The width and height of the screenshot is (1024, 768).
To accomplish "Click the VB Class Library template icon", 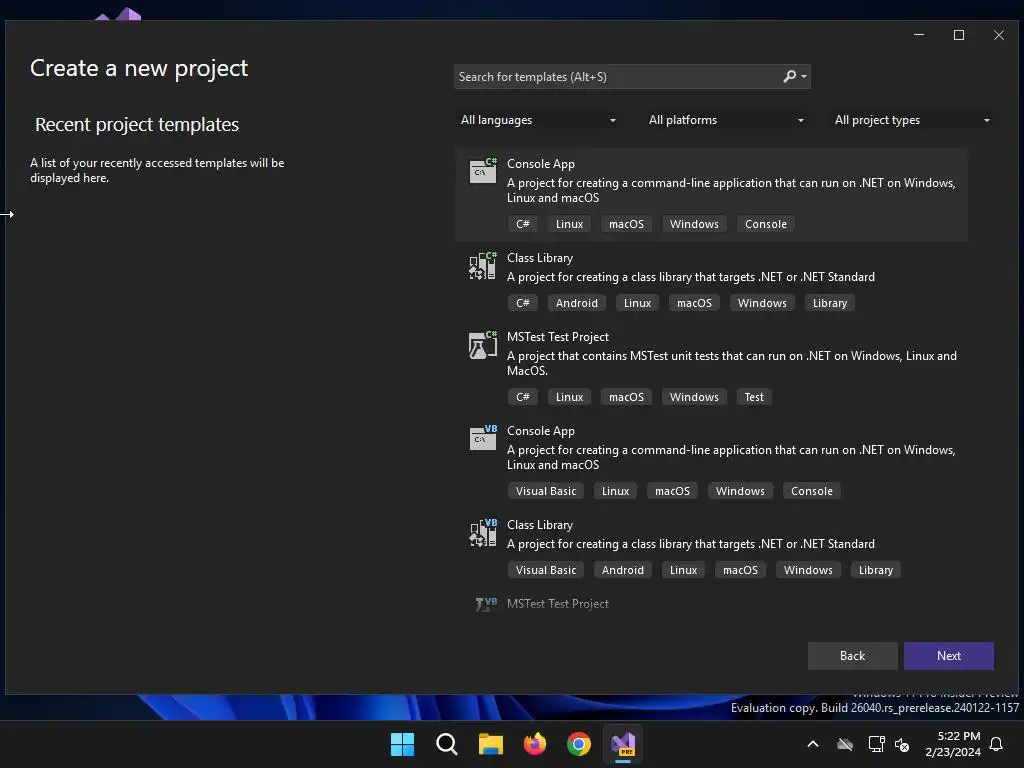I will click(x=483, y=533).
